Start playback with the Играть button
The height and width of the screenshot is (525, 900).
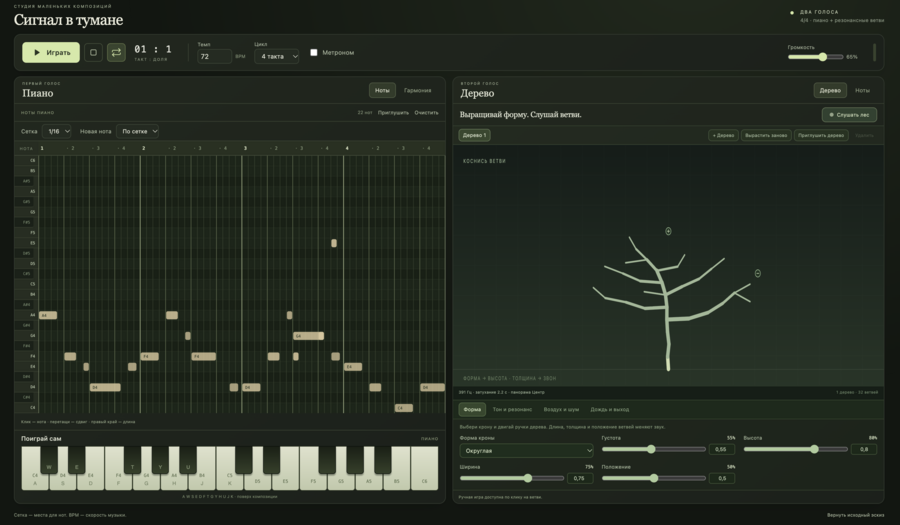(51, 52)
